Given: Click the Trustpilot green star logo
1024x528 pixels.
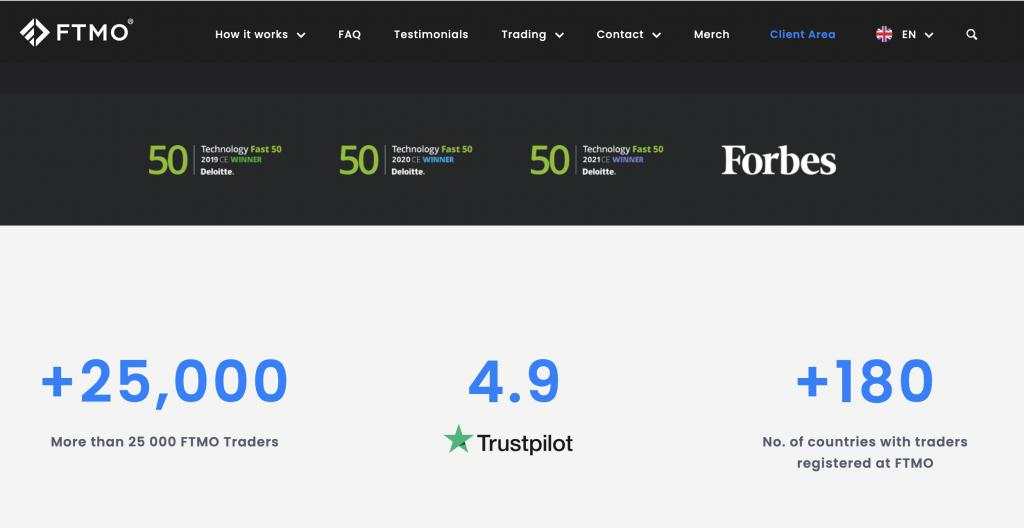Looking at the screenshot, I should (458, 439).
